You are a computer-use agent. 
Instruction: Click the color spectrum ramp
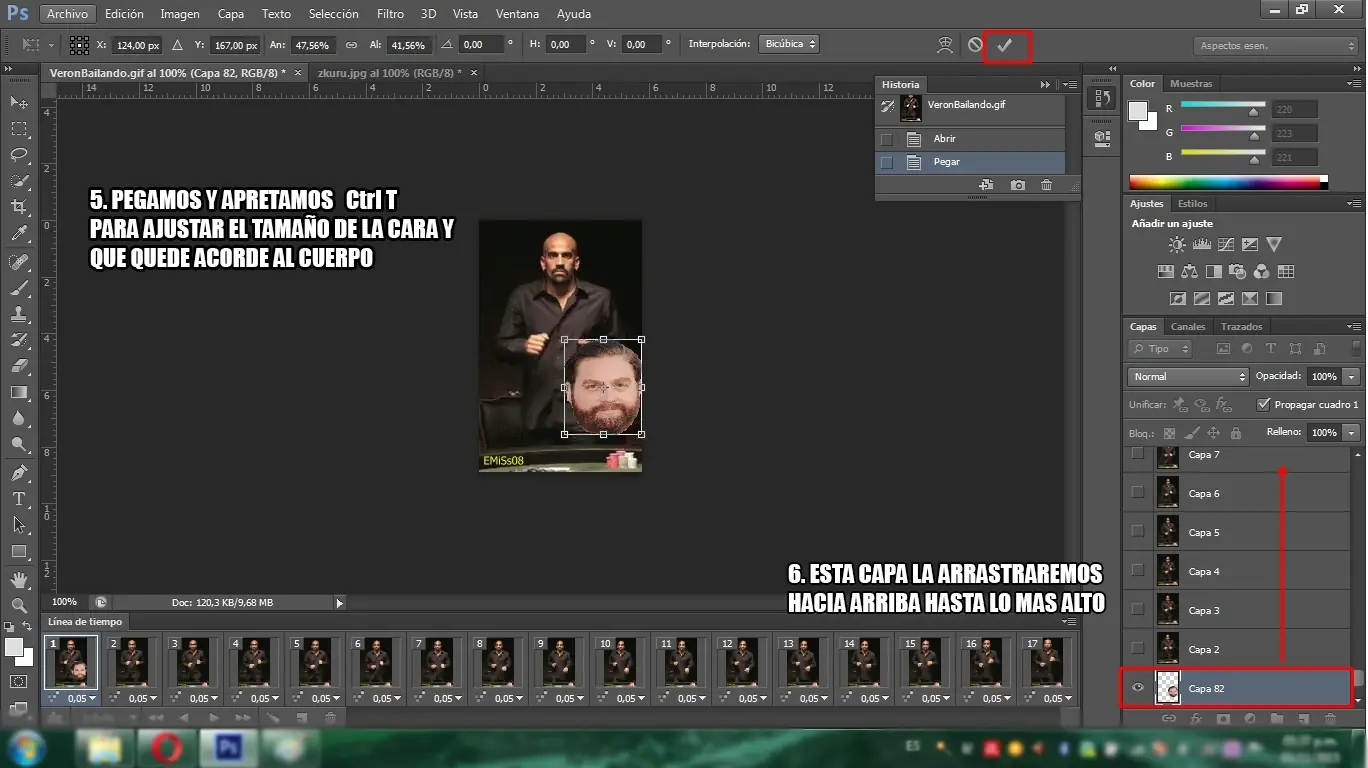(x=1228, y=183)
